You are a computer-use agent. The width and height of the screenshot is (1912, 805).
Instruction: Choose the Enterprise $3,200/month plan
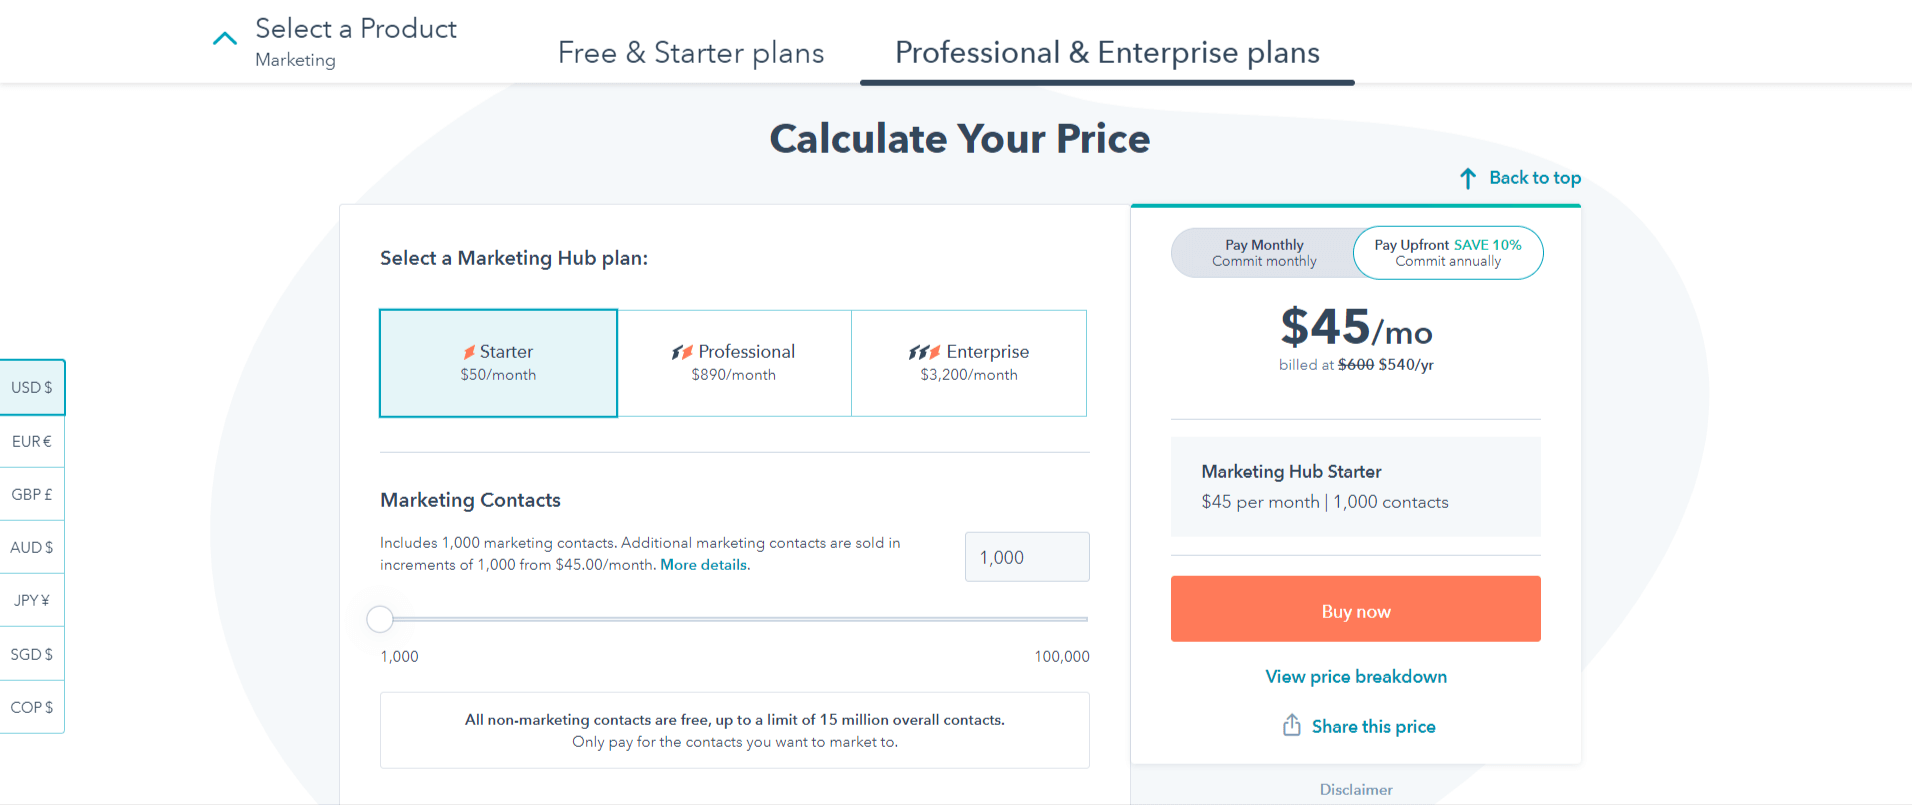point(968,363)
